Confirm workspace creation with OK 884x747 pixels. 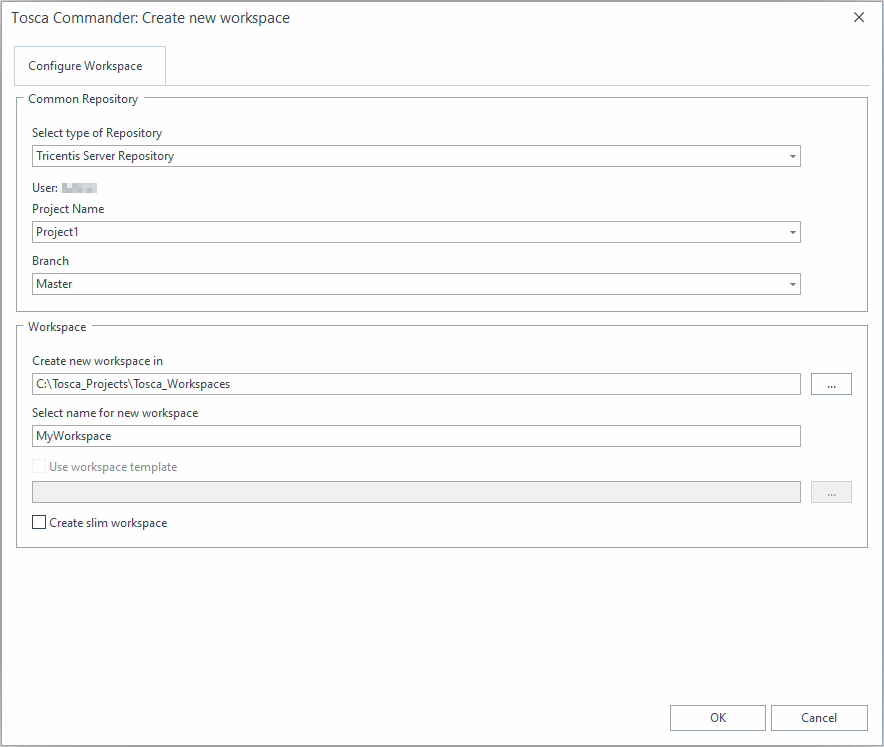pos(717,717)
